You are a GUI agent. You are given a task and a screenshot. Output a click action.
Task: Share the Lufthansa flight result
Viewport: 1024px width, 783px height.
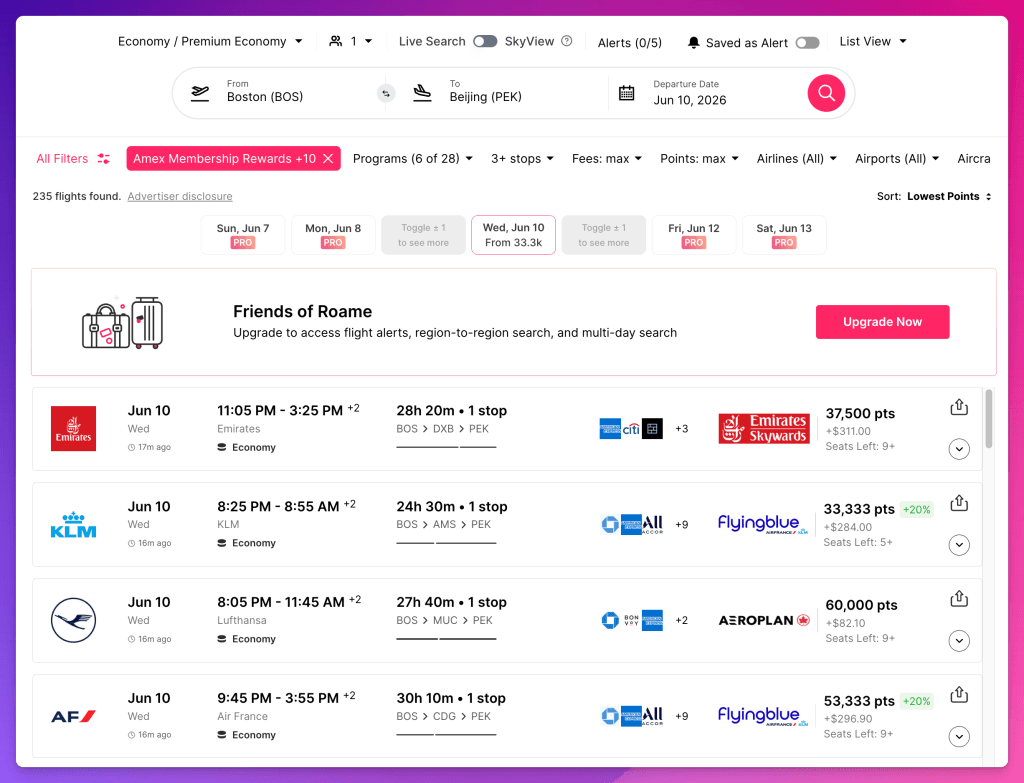pyautogui.click(x=959, y=598)
